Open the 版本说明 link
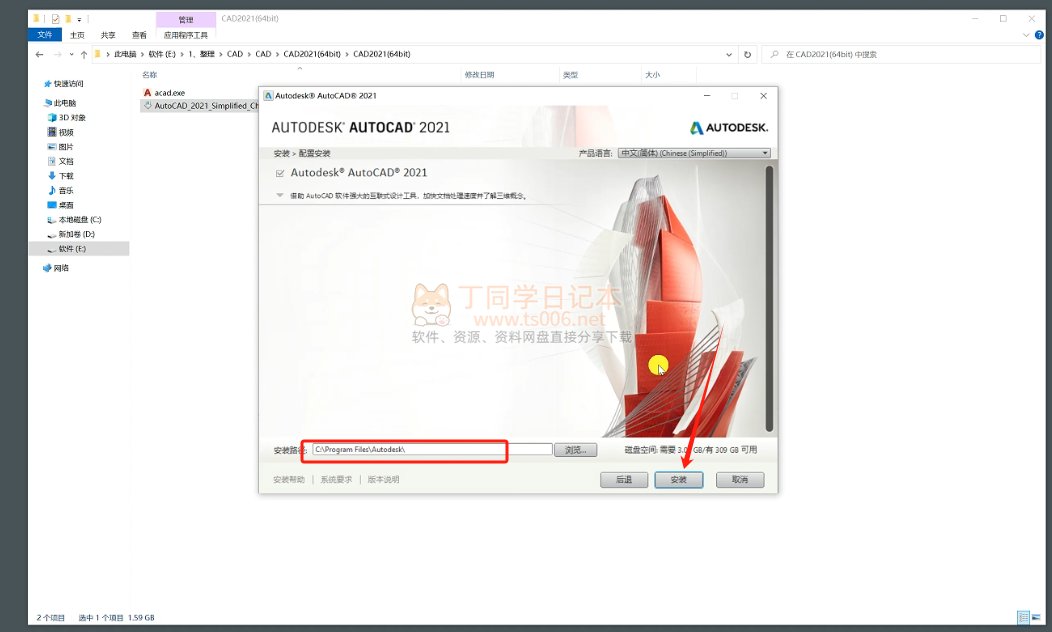Screen dimensions: 1052x632 pyautogui.click(x=383, y=480)
